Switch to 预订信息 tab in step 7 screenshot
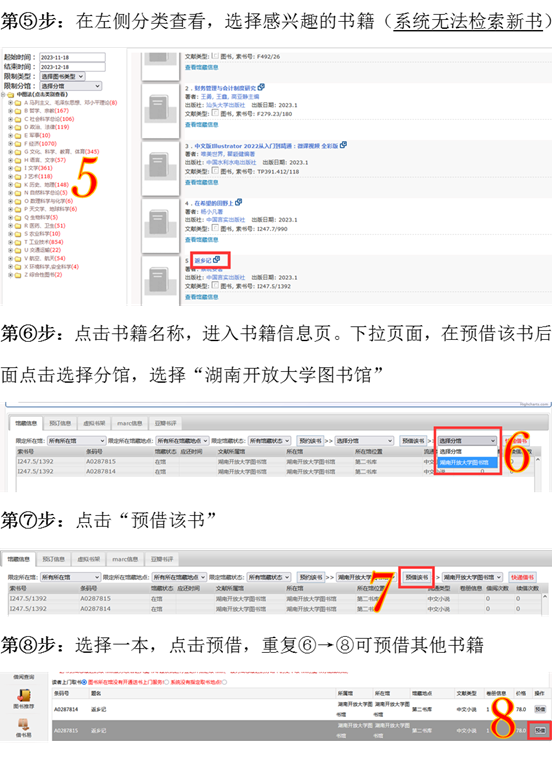 53,559
